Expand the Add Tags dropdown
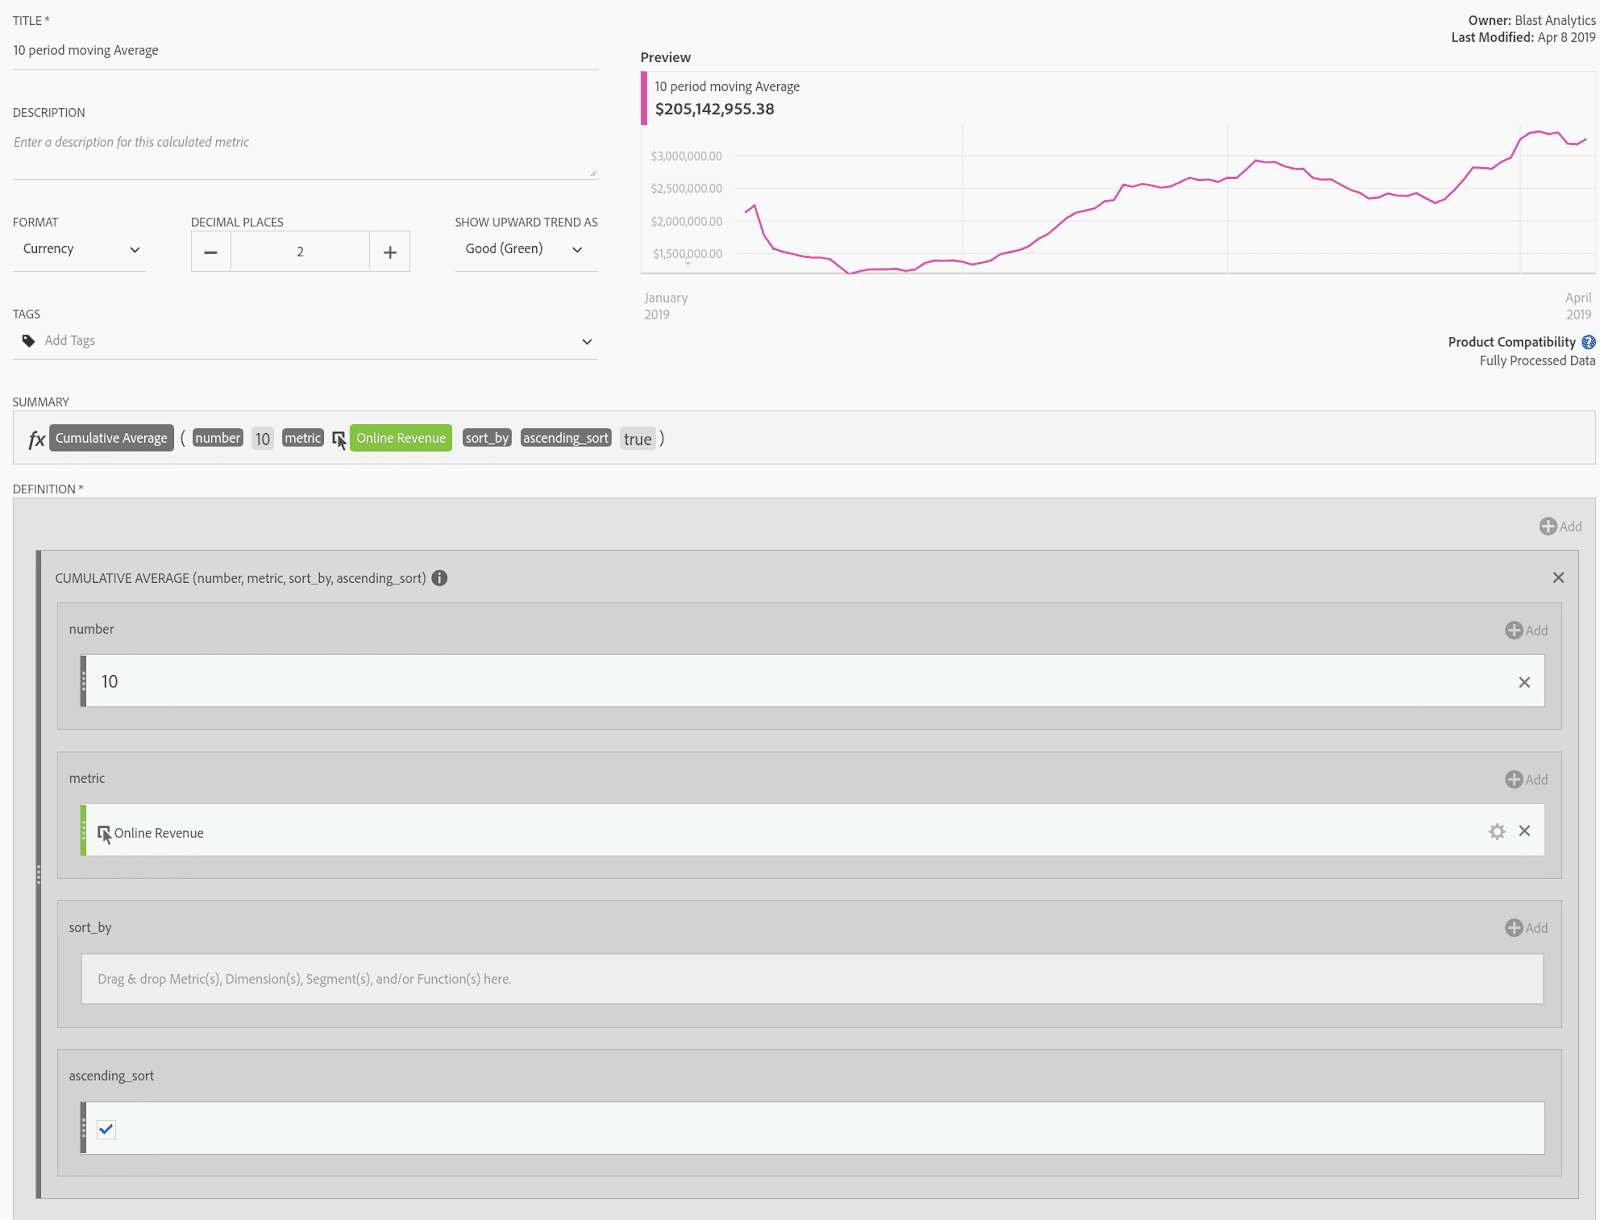The height and width of the screenshot is (1220, 1600). pos(587,342)
